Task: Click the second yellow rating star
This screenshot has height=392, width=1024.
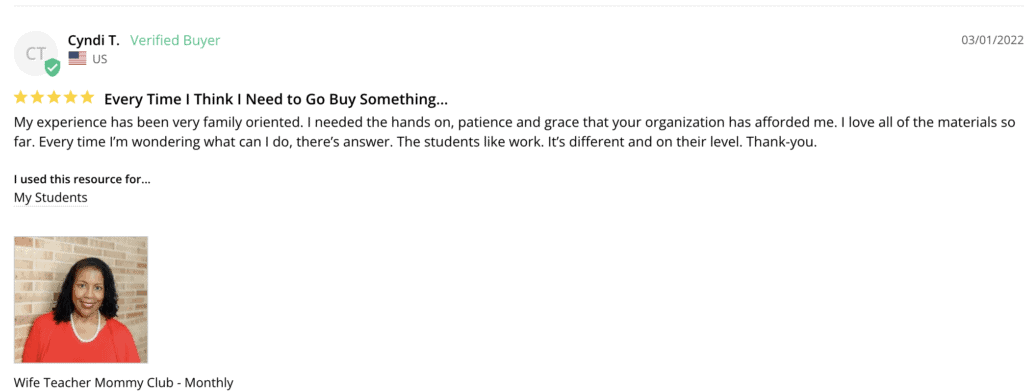Action: click(37, 98)
